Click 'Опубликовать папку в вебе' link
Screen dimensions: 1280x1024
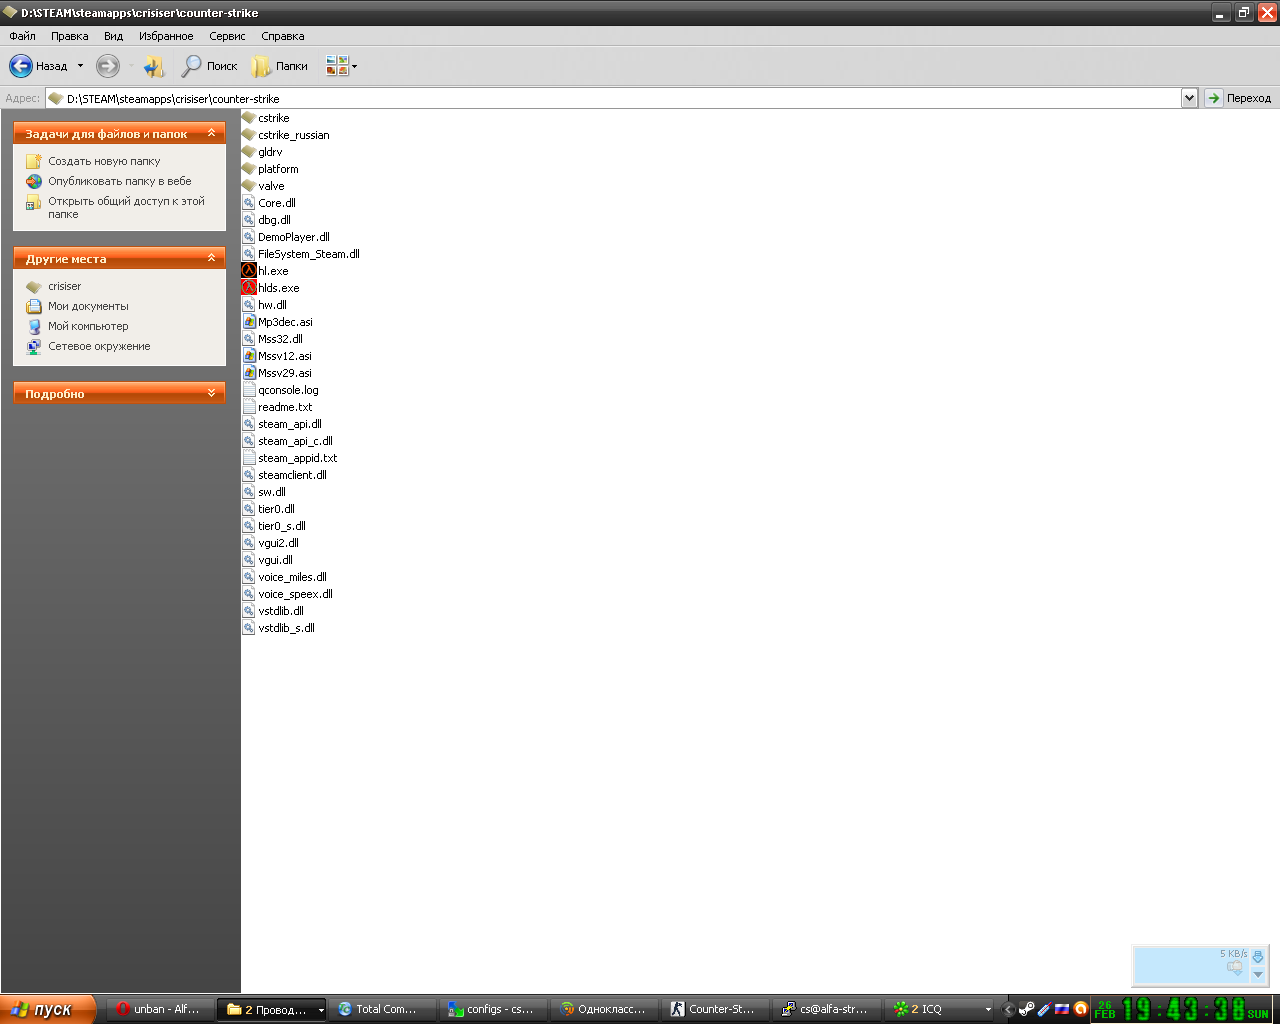(120, 181)
